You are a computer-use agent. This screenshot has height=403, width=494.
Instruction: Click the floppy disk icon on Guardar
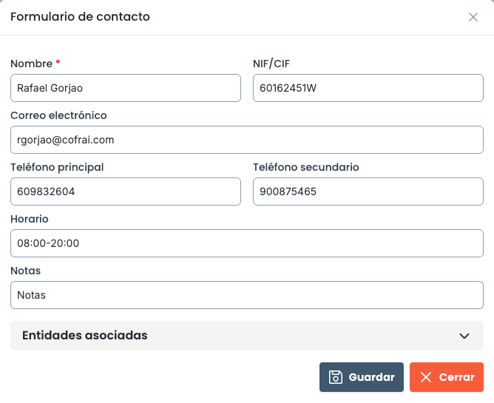point(335,377)
